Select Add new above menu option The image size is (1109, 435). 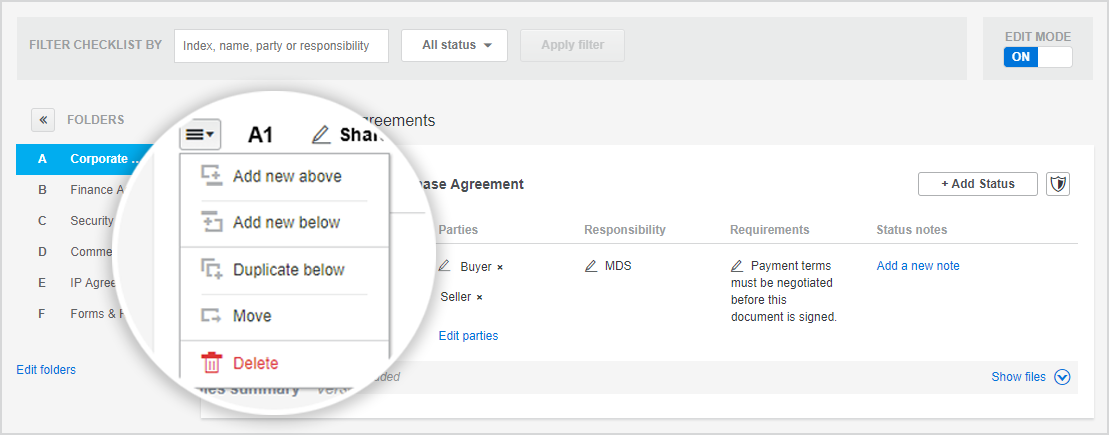(x=286, y=176)
